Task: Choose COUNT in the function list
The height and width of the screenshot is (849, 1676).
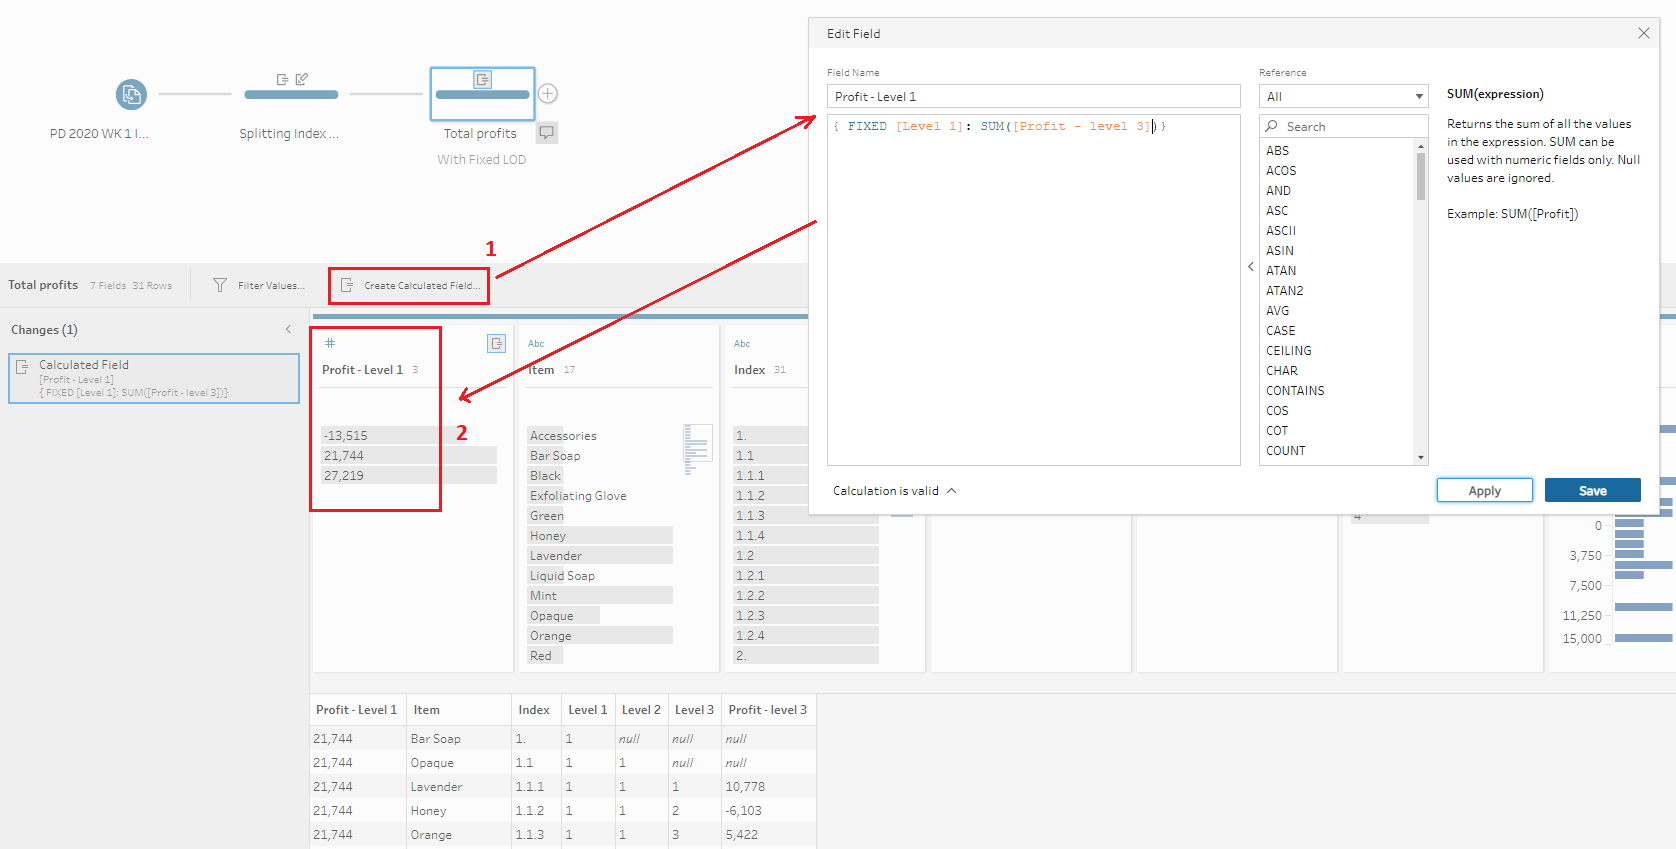Action: 1286,451
